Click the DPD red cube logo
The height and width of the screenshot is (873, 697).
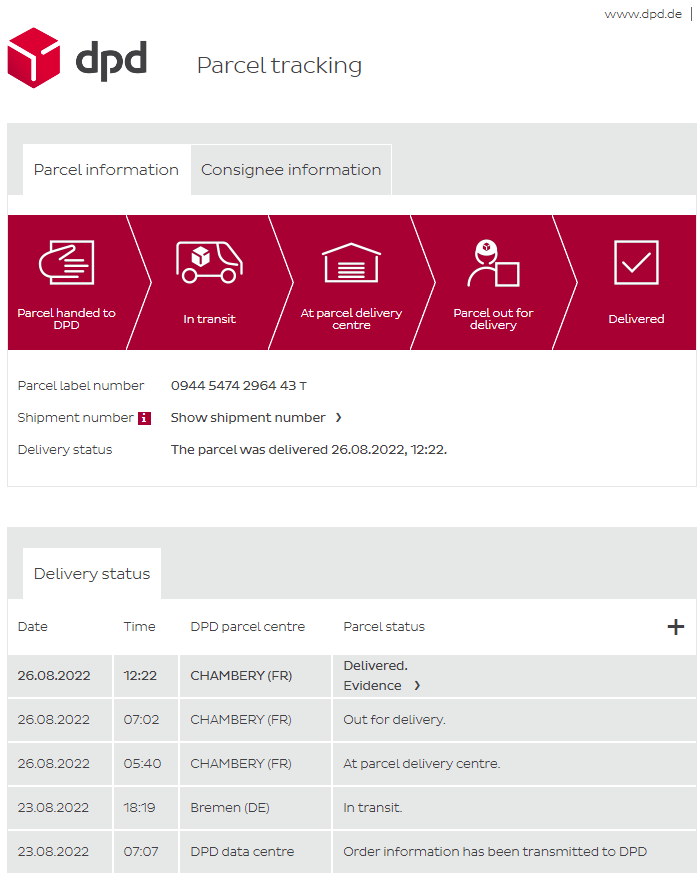tap(34, 58)
